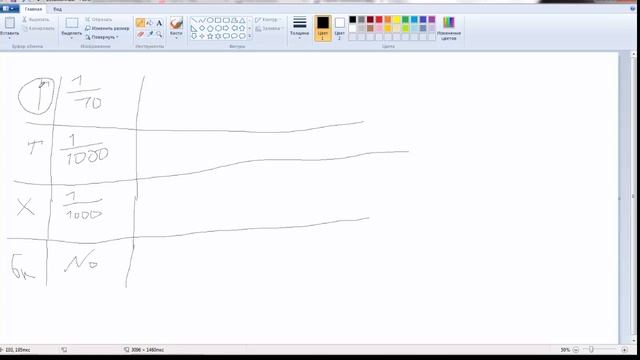Pick the orange palette swatch
Viewport: 640px width, 360px height.
(388, 19)
